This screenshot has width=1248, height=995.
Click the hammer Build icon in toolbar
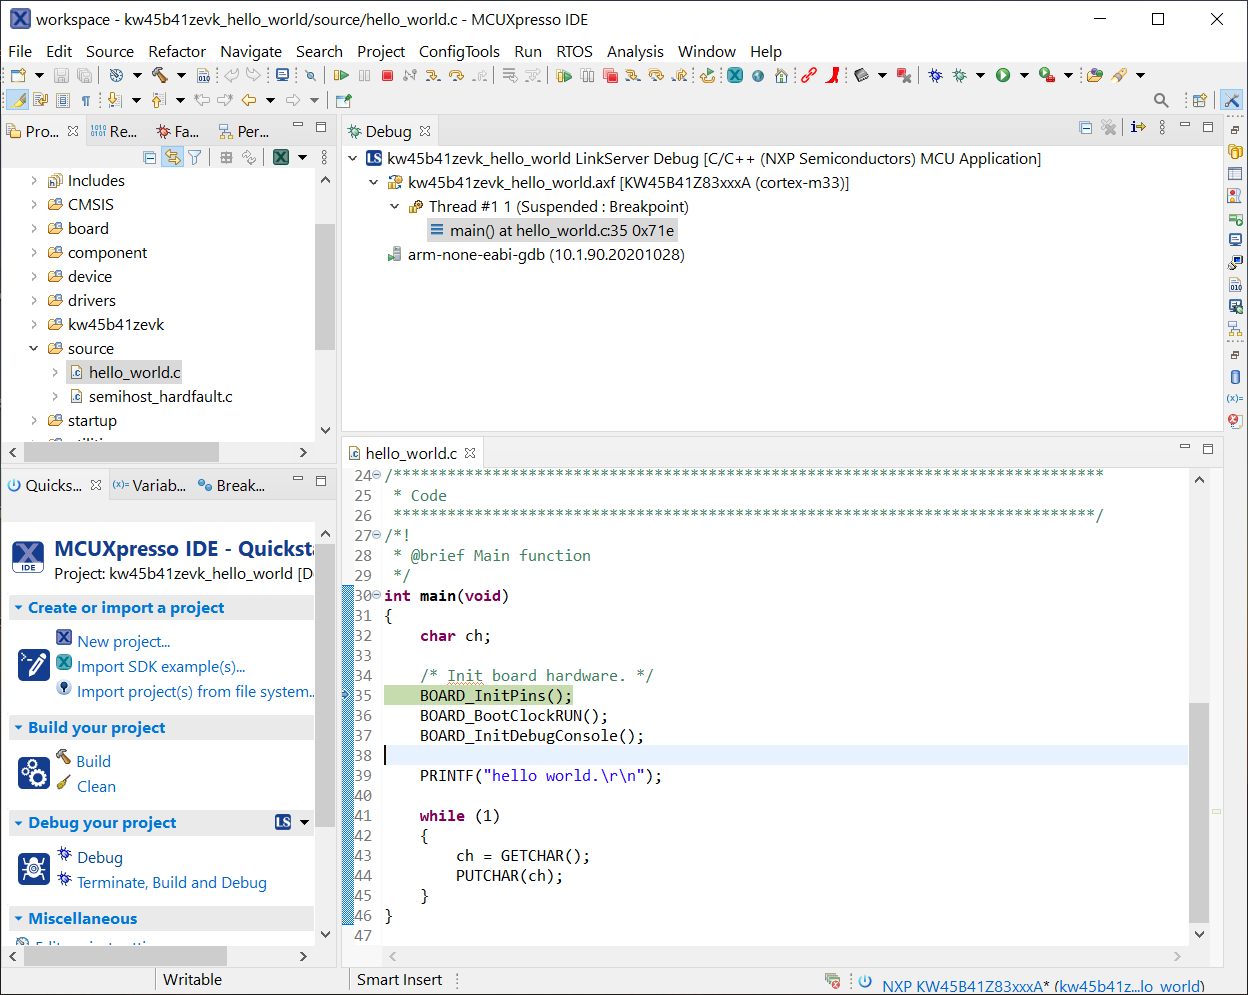tap(159, 76)
